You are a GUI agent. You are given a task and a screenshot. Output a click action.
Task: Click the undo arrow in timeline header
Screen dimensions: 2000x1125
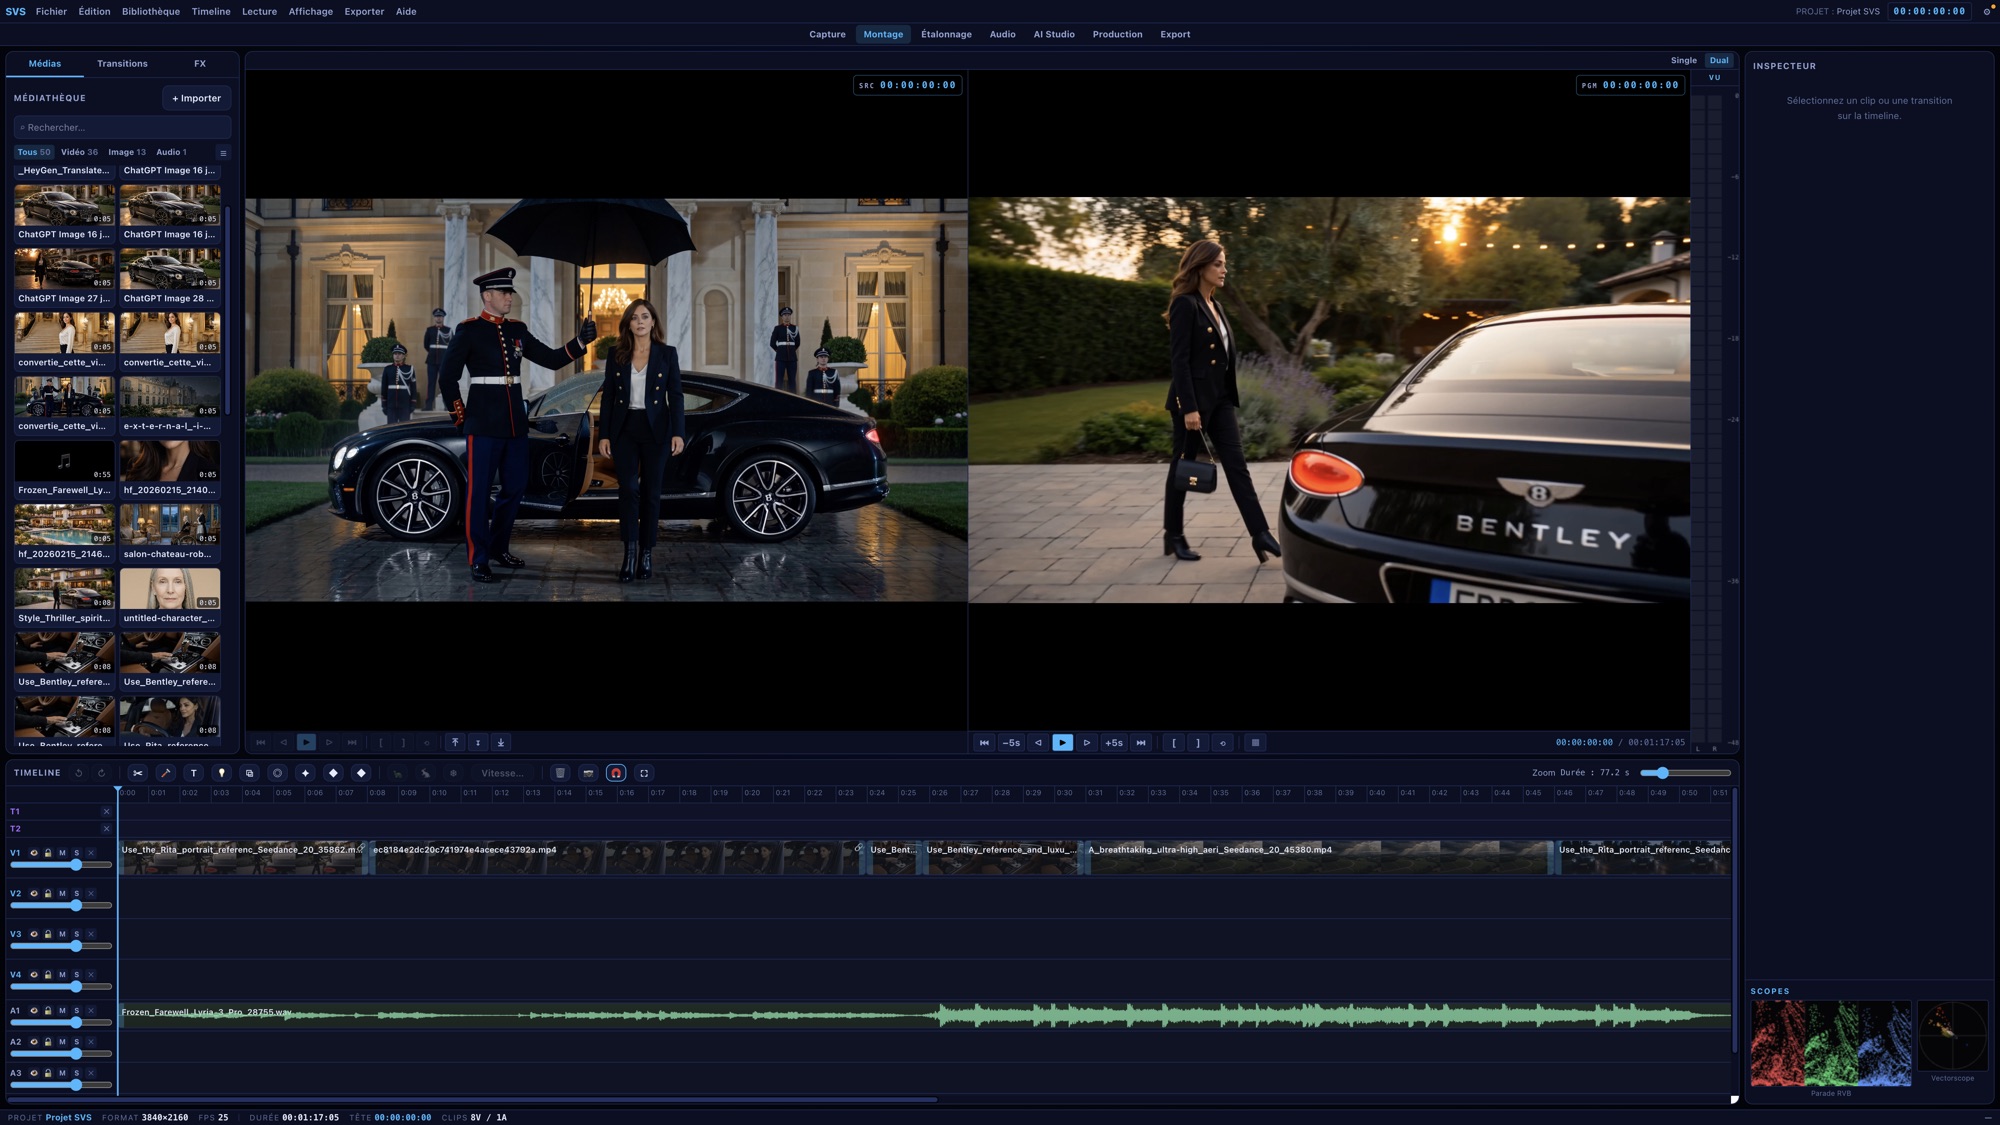(79, 773)
